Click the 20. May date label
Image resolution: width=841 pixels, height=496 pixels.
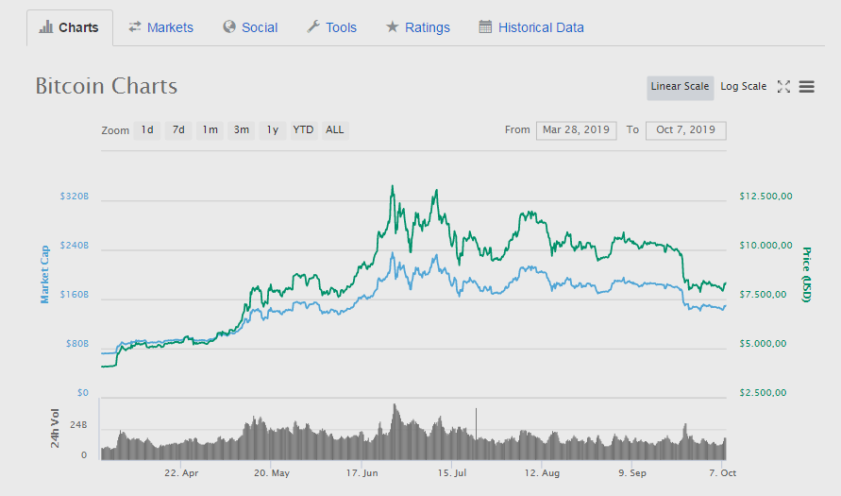[271, 473]
